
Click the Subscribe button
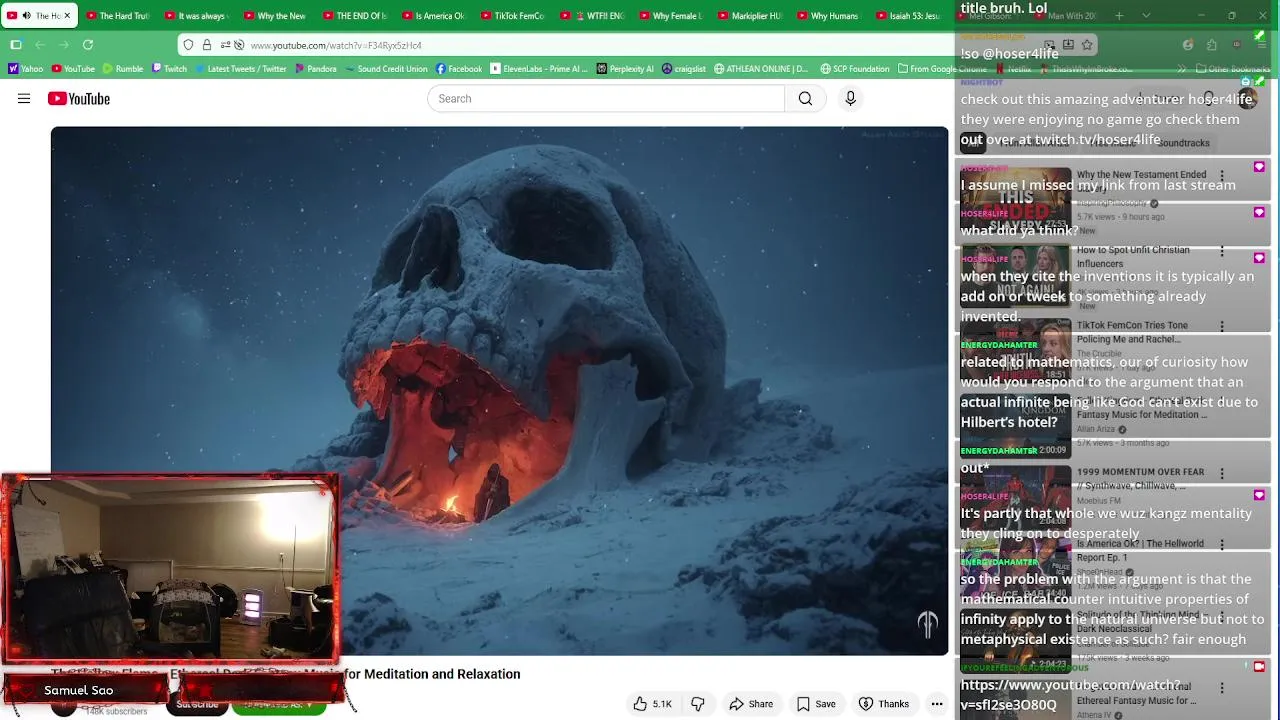click(197, 704)
